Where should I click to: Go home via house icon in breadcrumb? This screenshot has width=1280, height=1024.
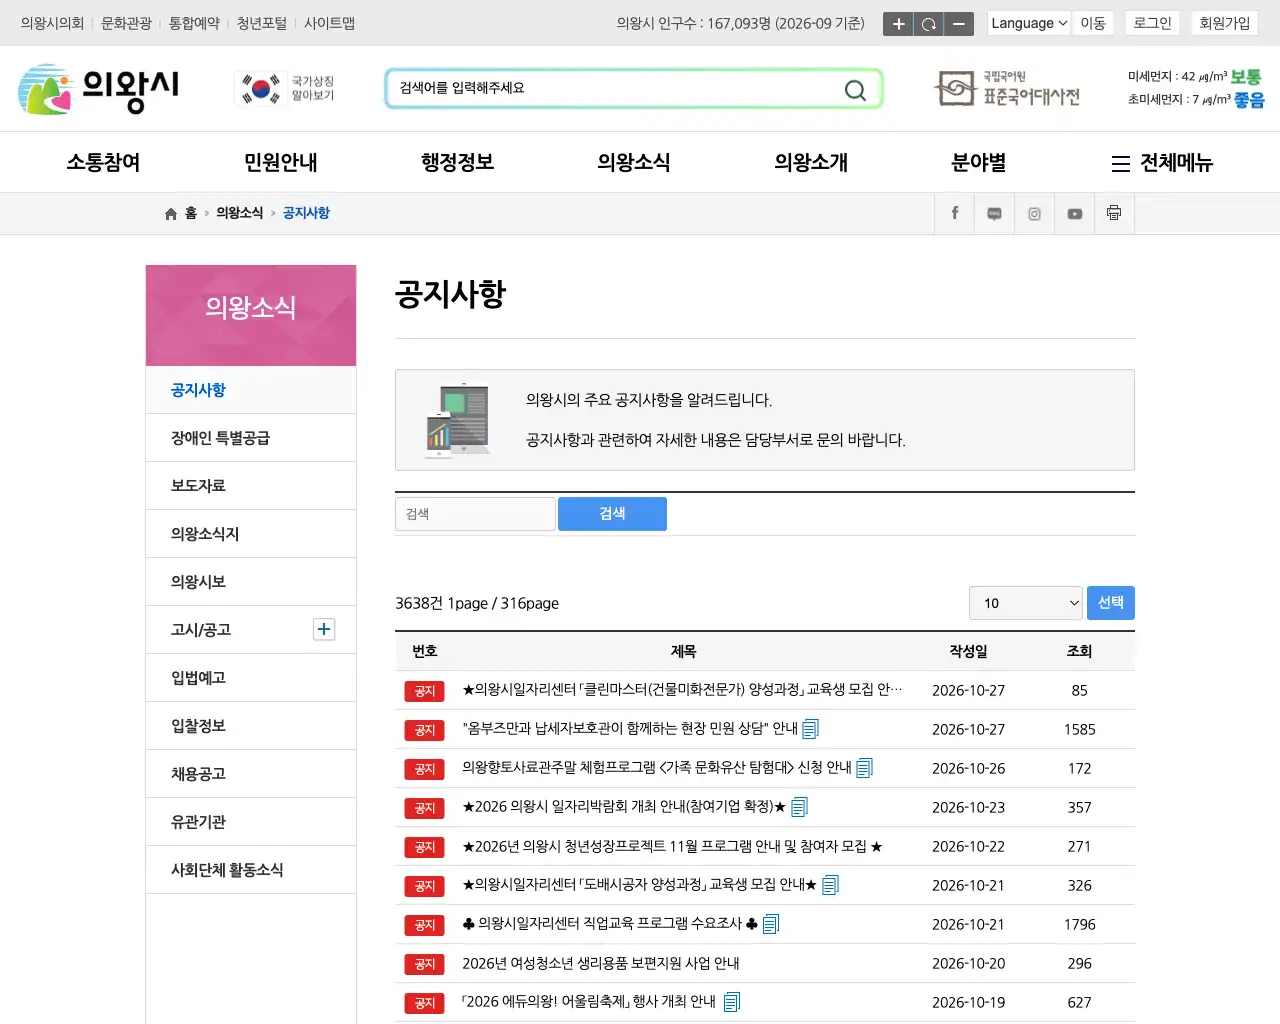pyautogui.click(x=171, y=213)
